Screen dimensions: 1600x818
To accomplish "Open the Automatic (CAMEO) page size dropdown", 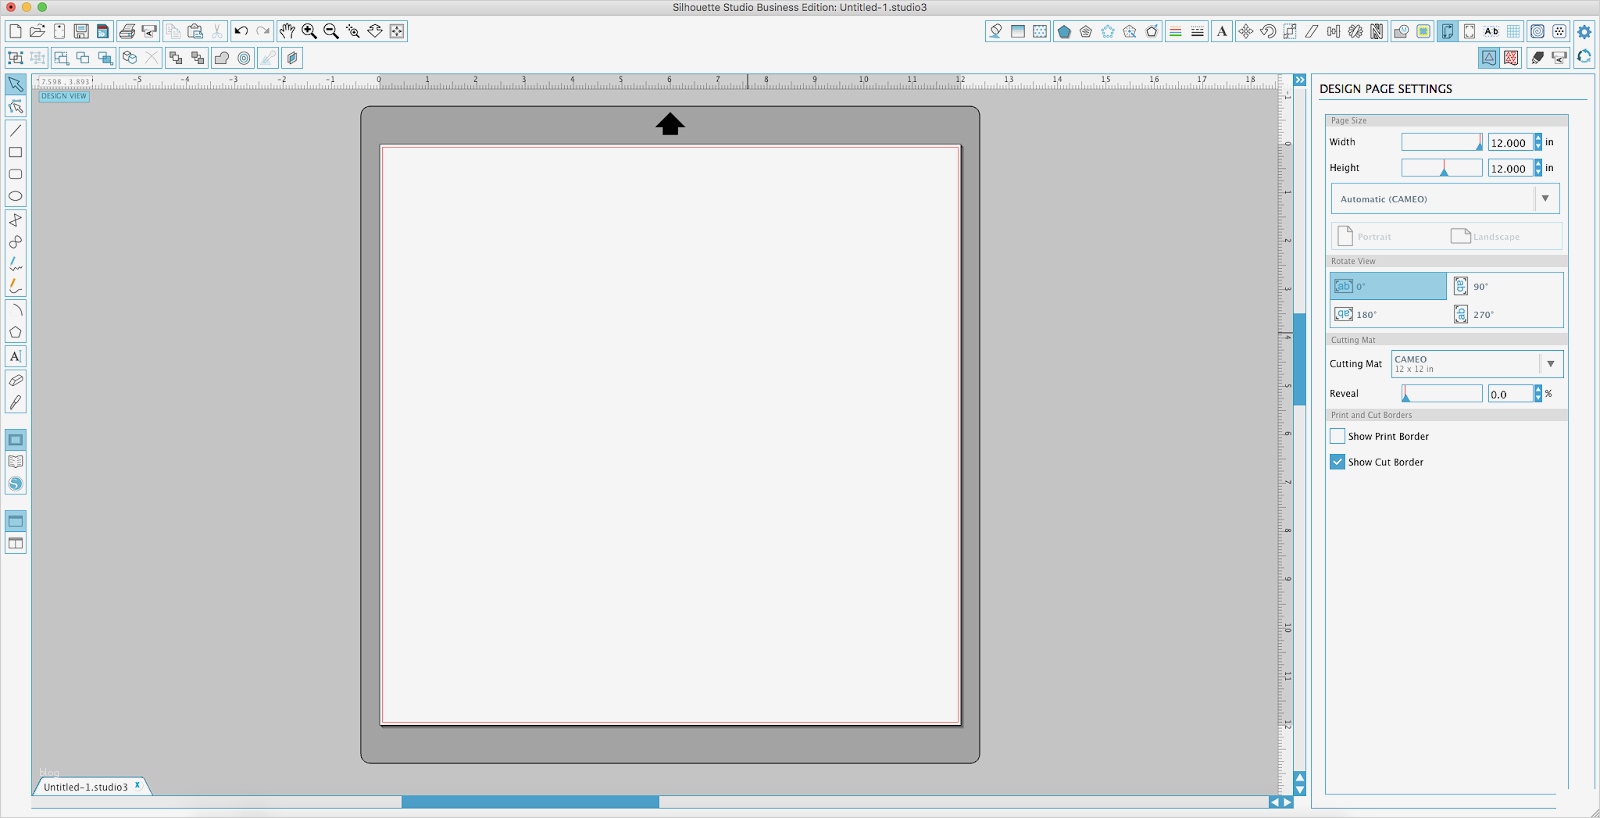I will pyautogui.click(x=1445, y=199).
